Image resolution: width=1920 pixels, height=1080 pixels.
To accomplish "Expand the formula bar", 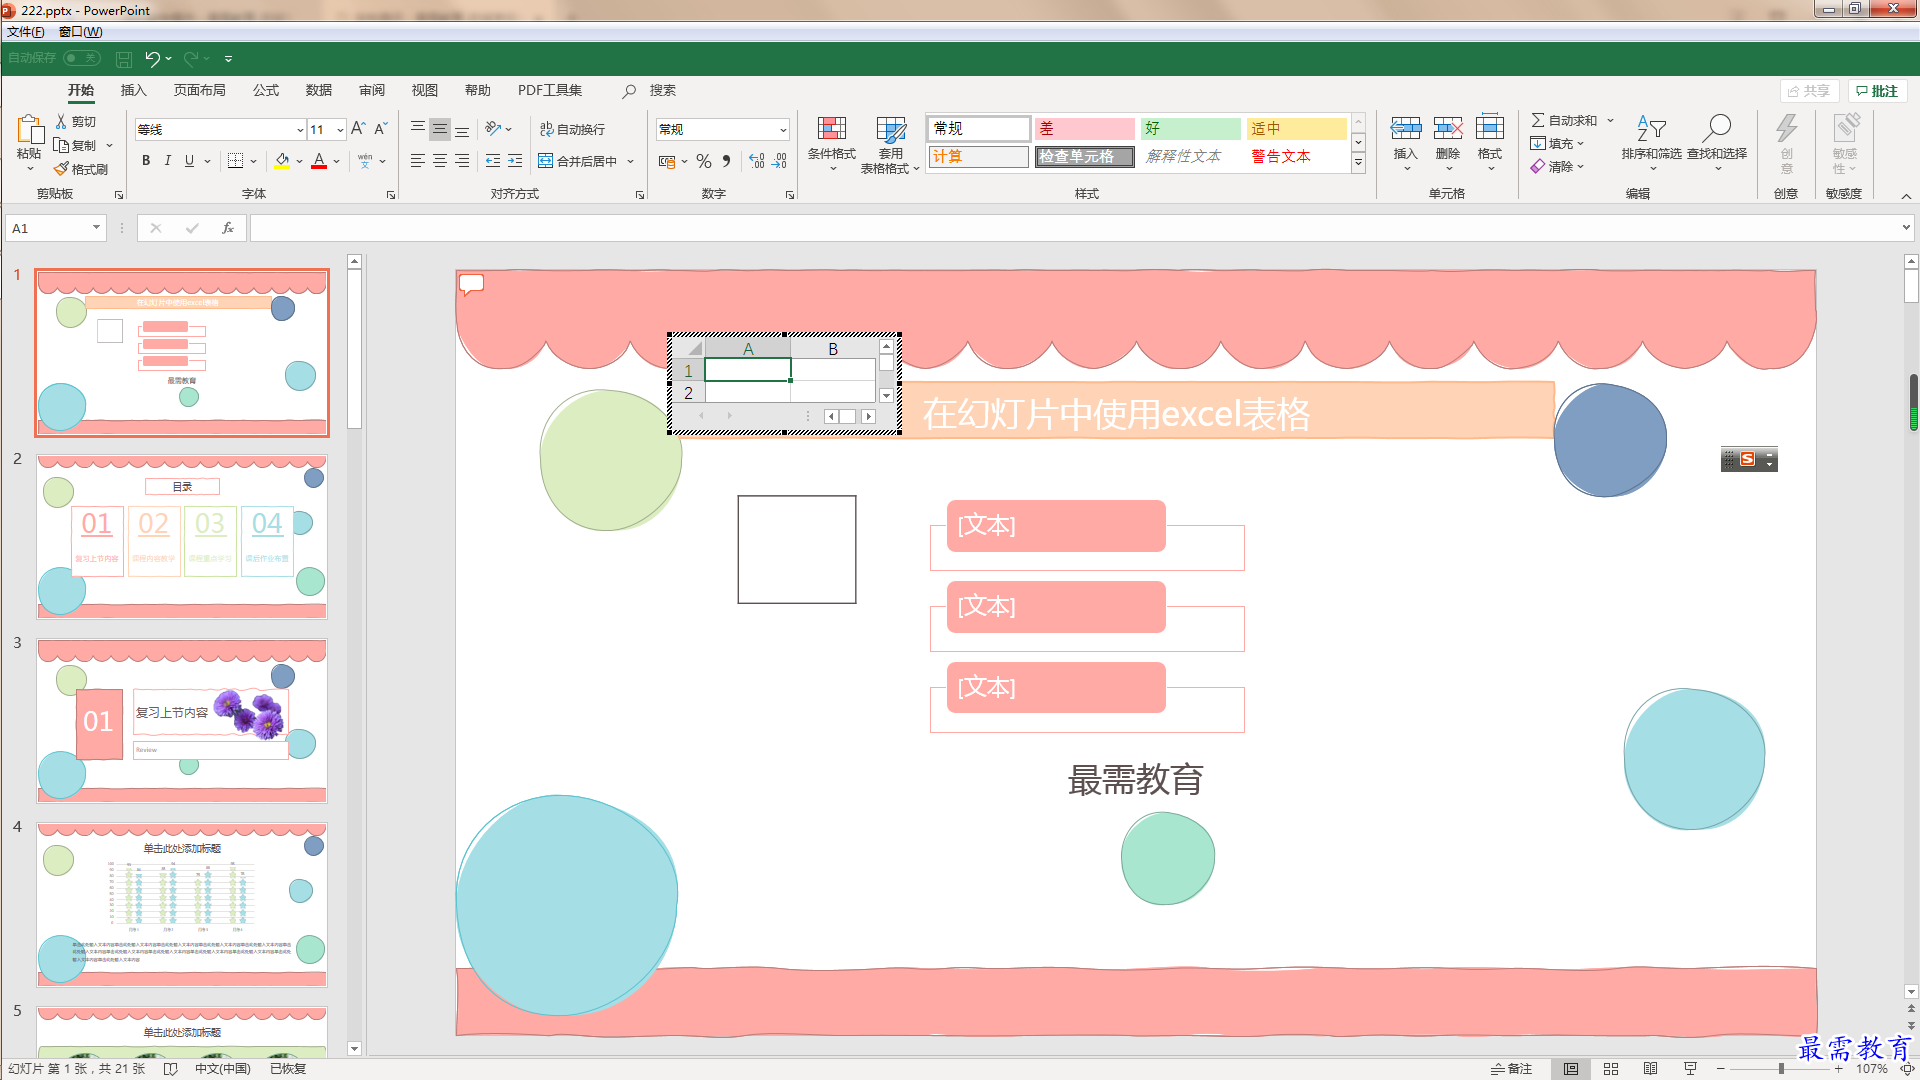I will (1906, 228).
